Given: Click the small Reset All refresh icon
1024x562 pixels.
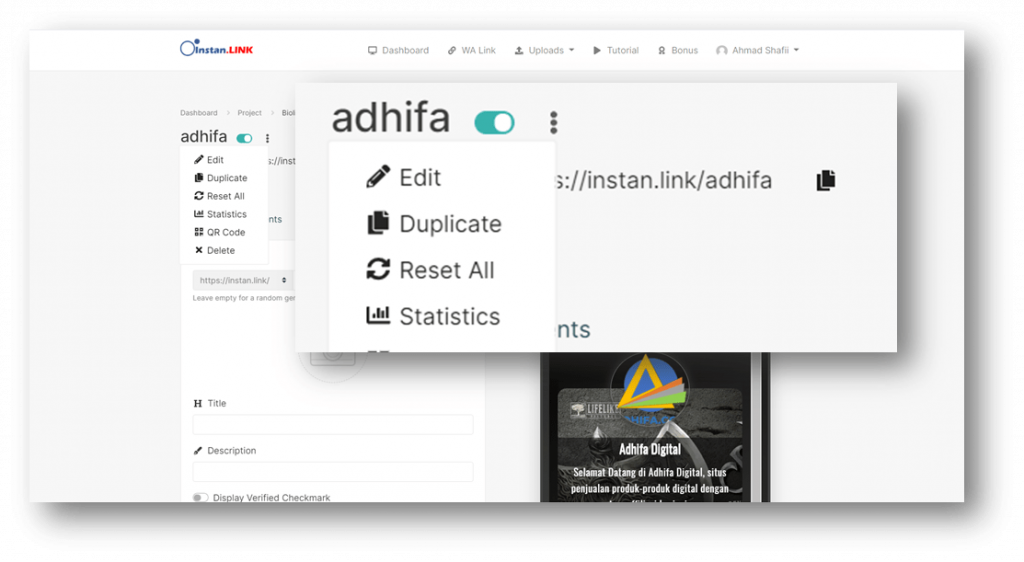Looking at the screenshot, I should coord(199,196).
